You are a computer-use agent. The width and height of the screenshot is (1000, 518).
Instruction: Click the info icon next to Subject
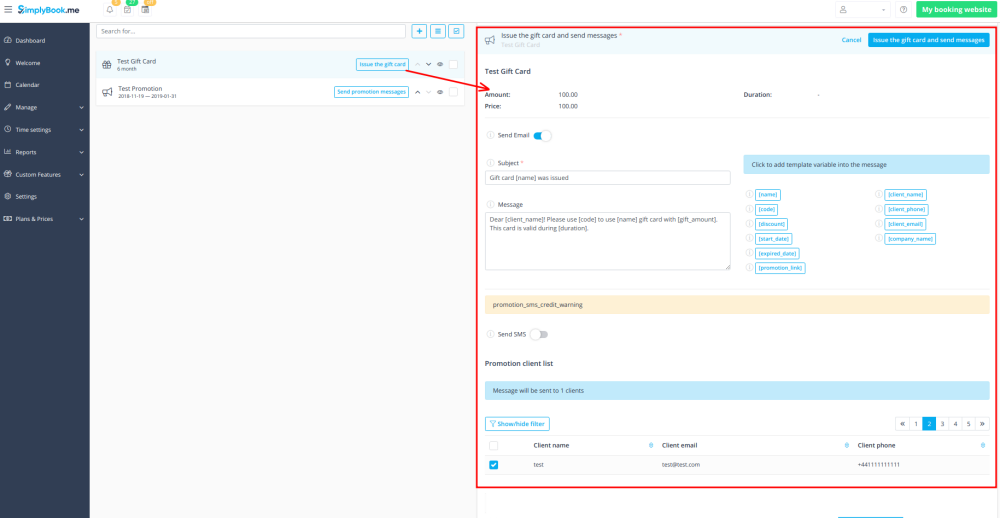[x=490, y=163]
